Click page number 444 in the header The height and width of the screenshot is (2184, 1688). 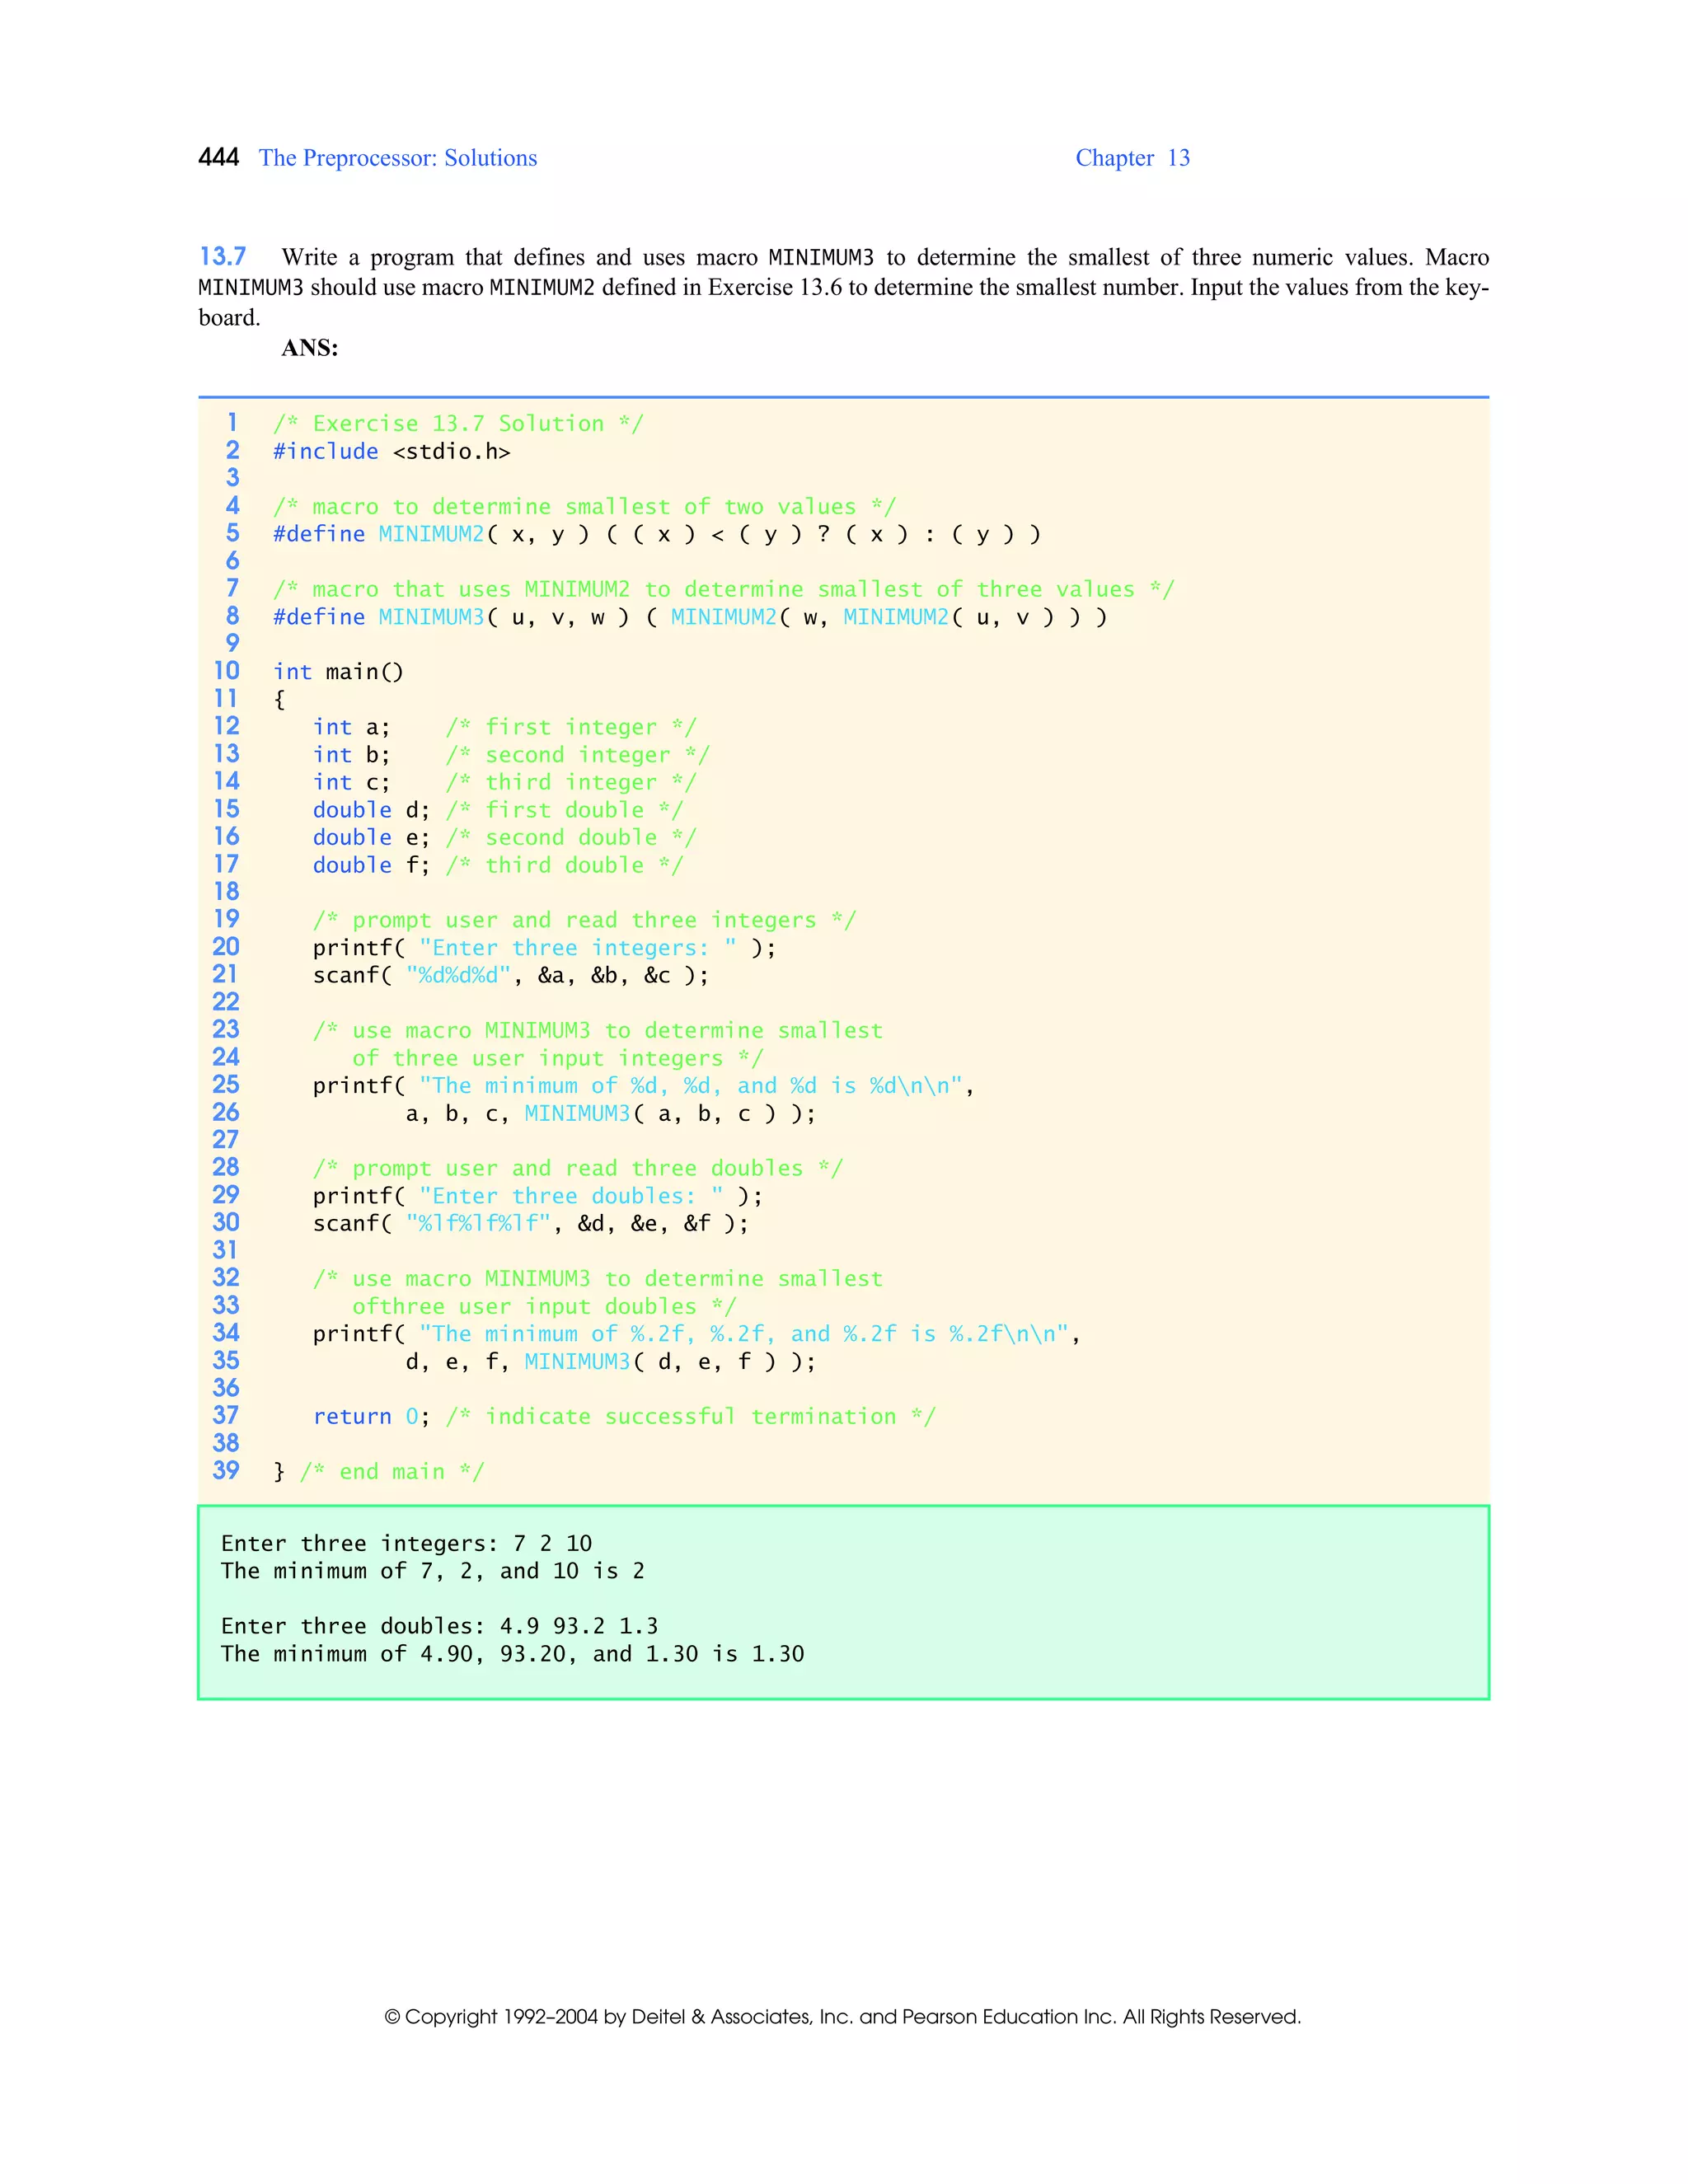[218, 158]
